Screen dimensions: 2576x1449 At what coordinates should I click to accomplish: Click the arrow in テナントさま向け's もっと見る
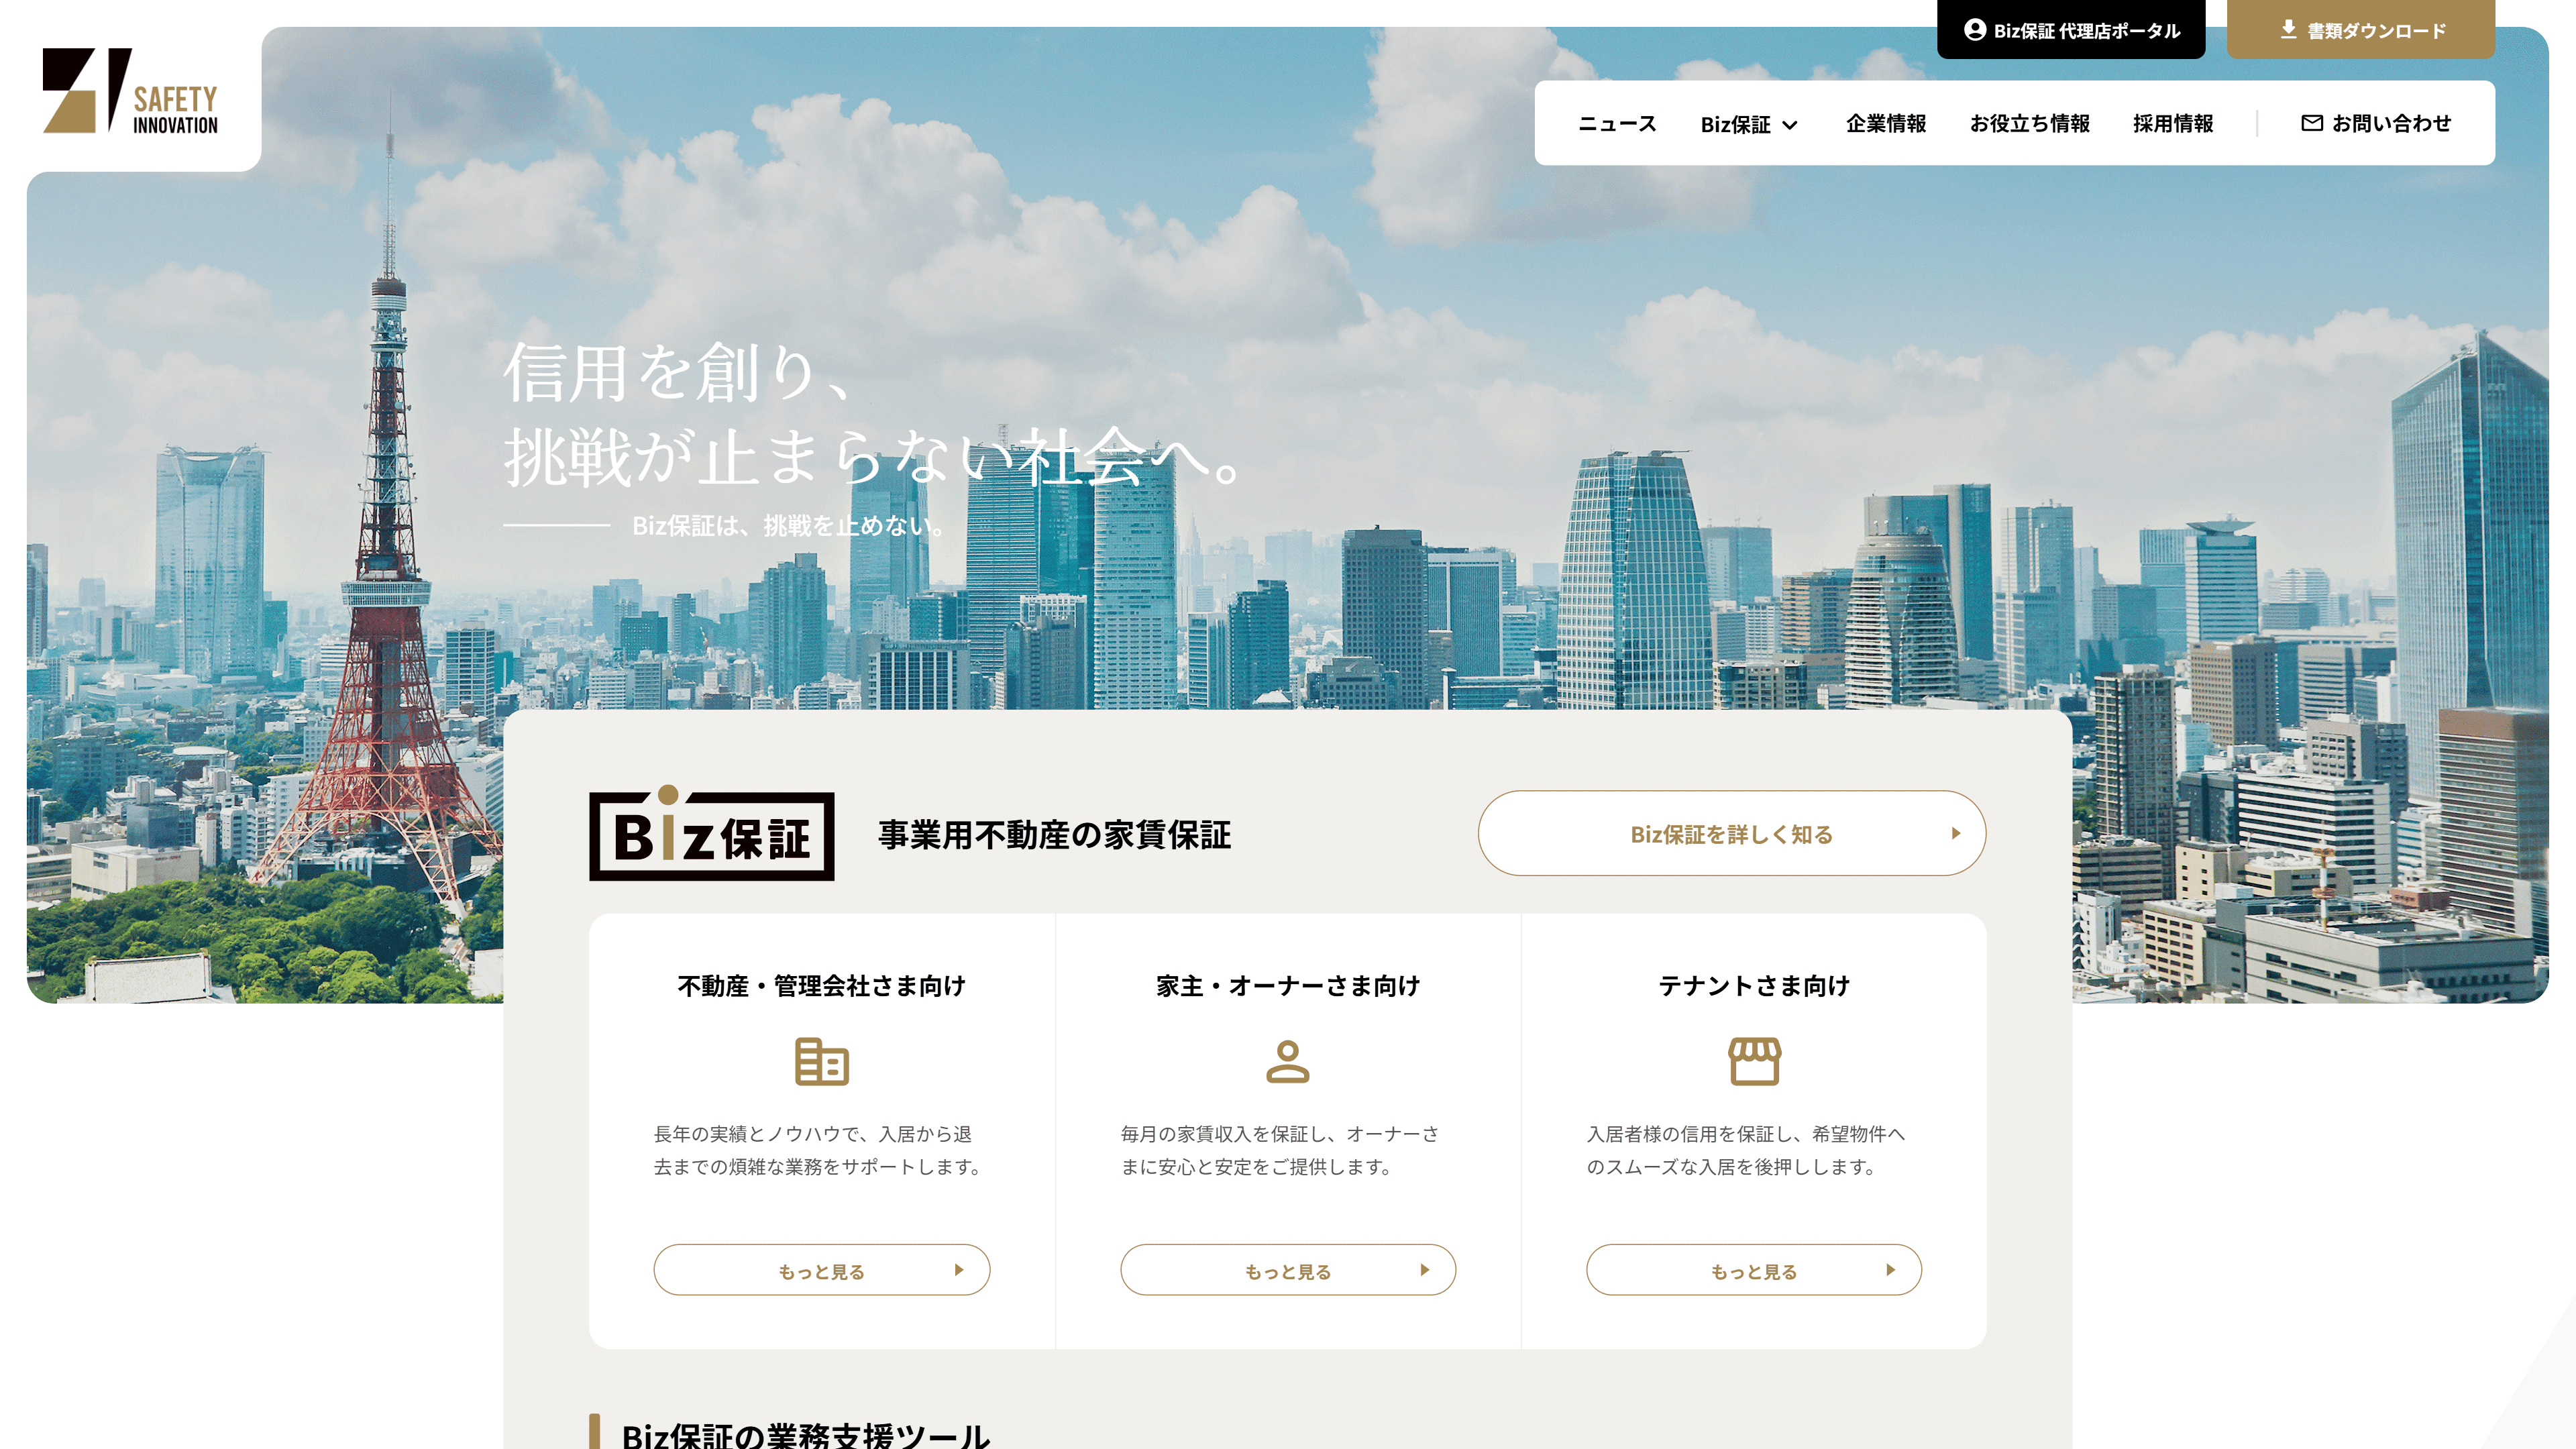tap(1890, 1270)
